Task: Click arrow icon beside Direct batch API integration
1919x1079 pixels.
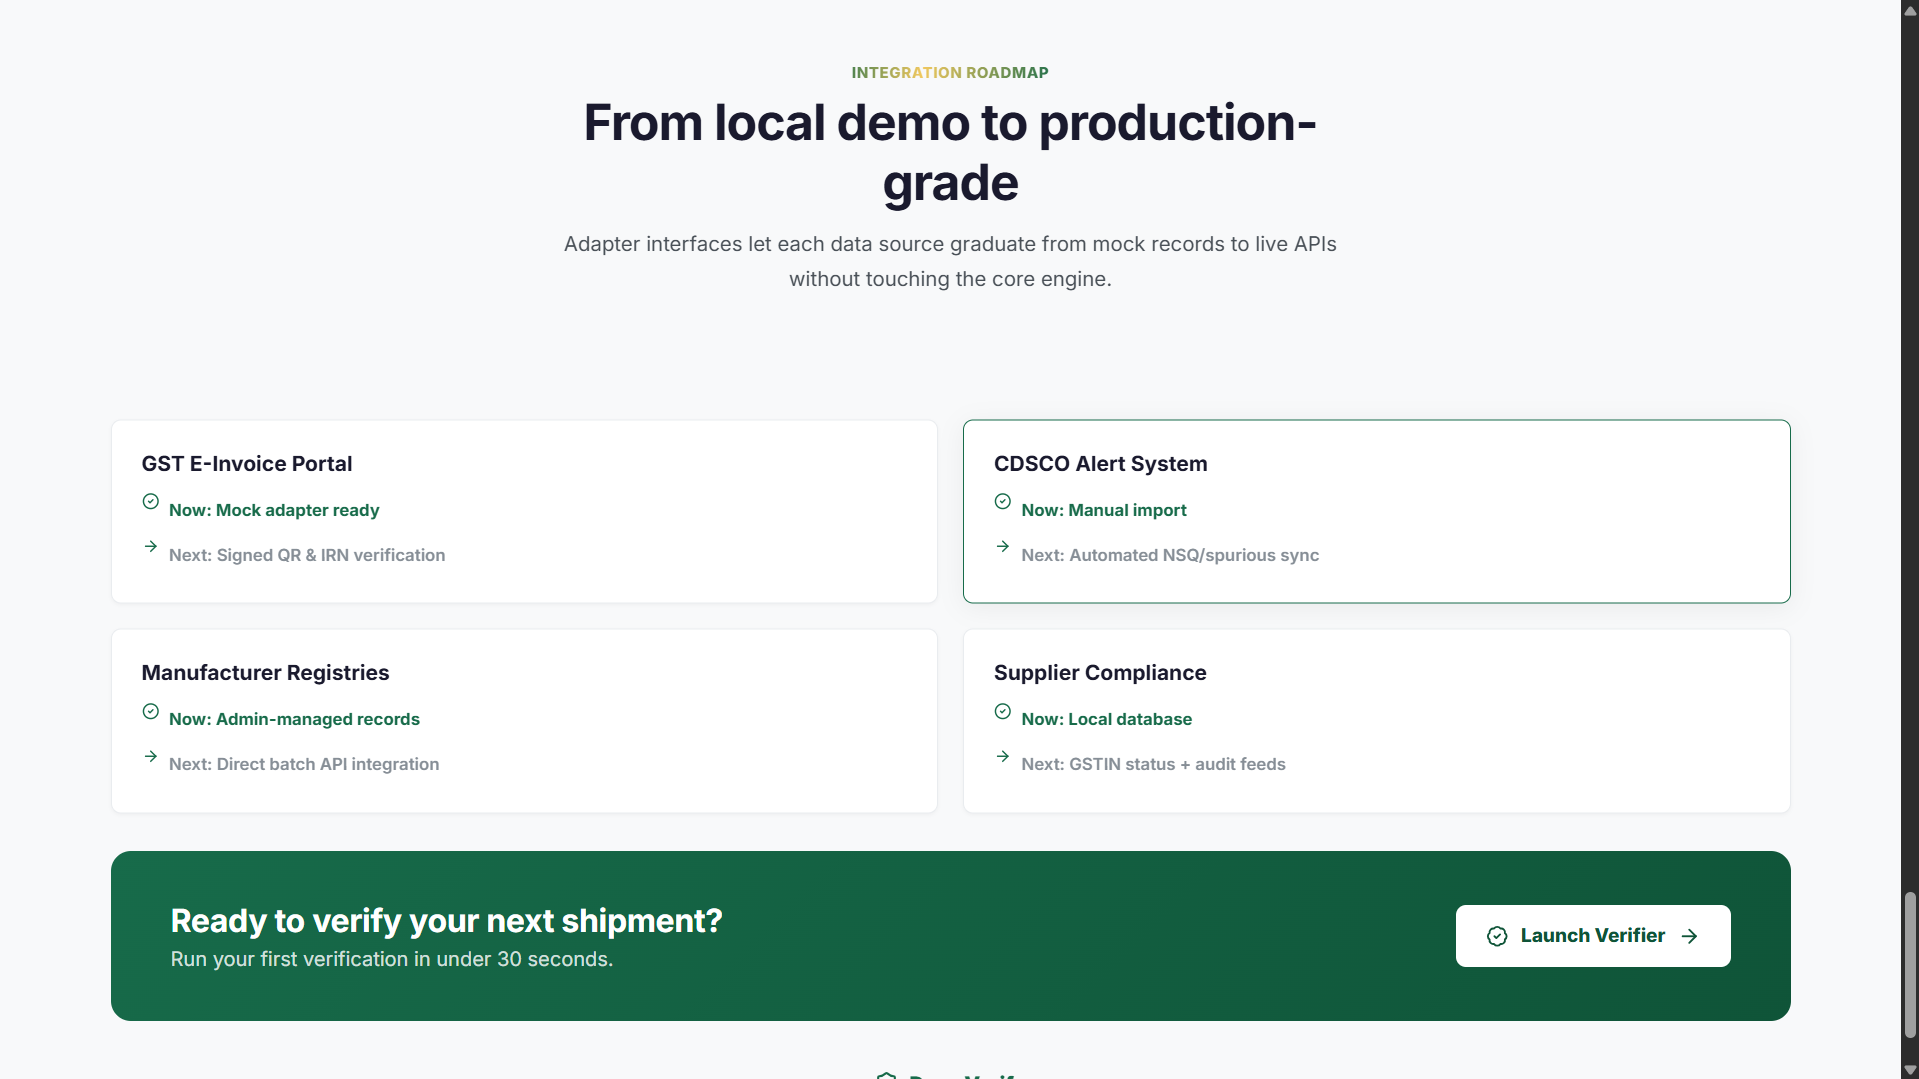Action: click(x=151, y=756)
